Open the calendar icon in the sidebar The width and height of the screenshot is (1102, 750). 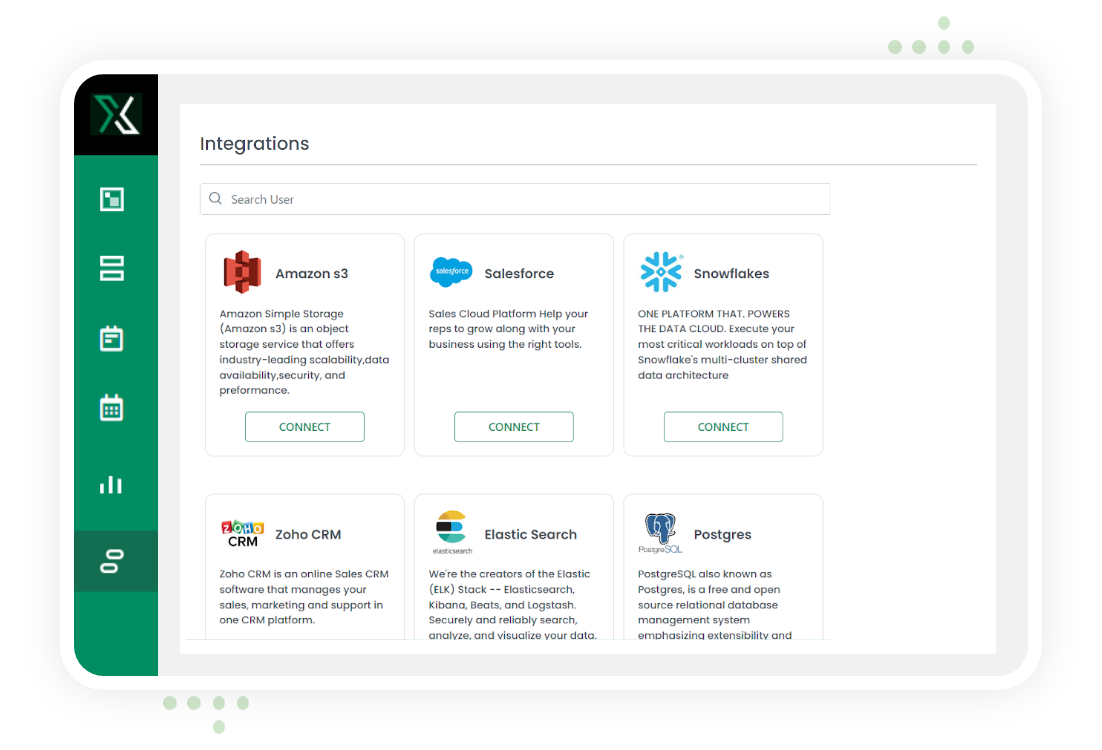pos(110,407)
